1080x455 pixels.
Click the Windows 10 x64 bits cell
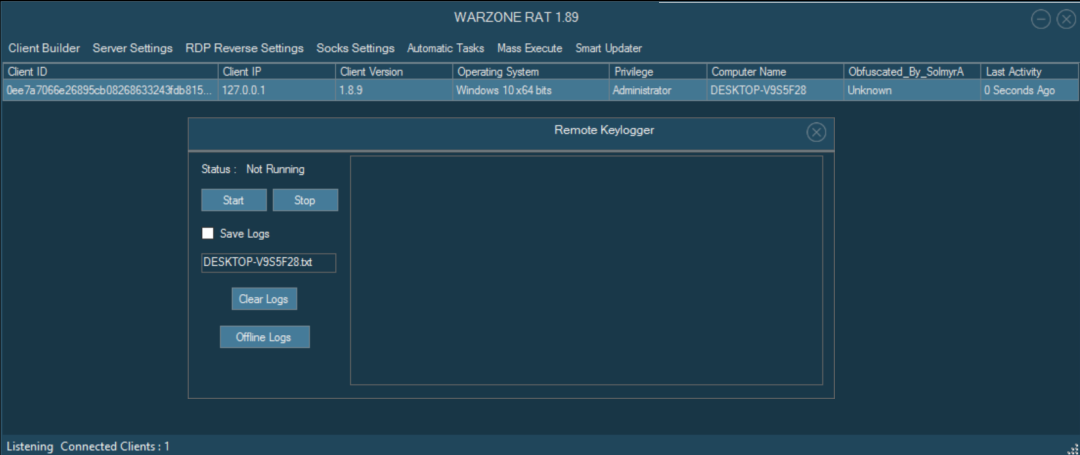click(531, 90)
